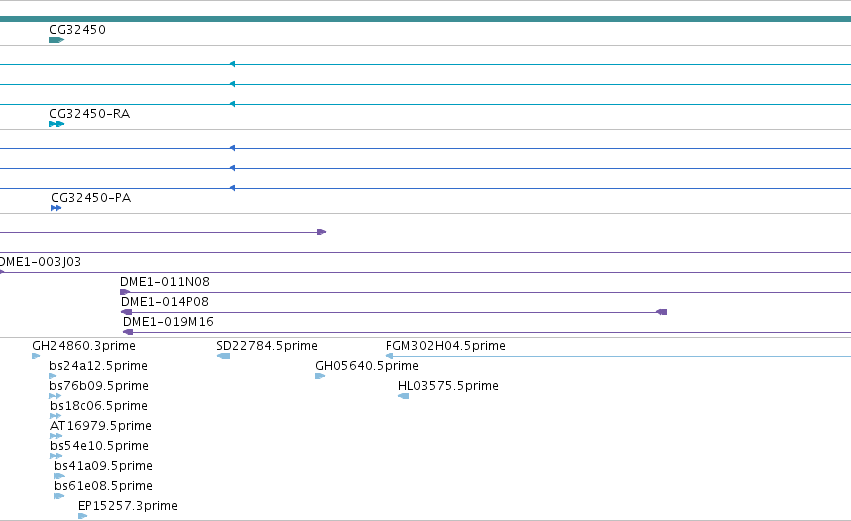Click the CG32450-RA transcript glyph
The height and width of the screenshot is (521, 851).
click(x=56, y=124)
